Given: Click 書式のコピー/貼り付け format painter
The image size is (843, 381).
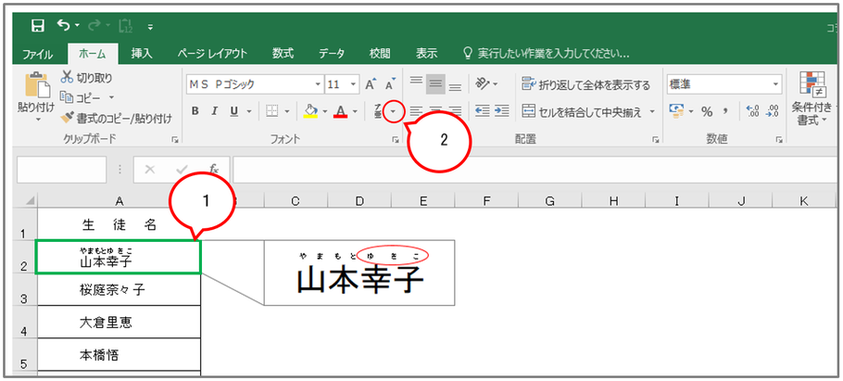Looking at the screenshot, I should pyautogui.click(x=116, y=118).
